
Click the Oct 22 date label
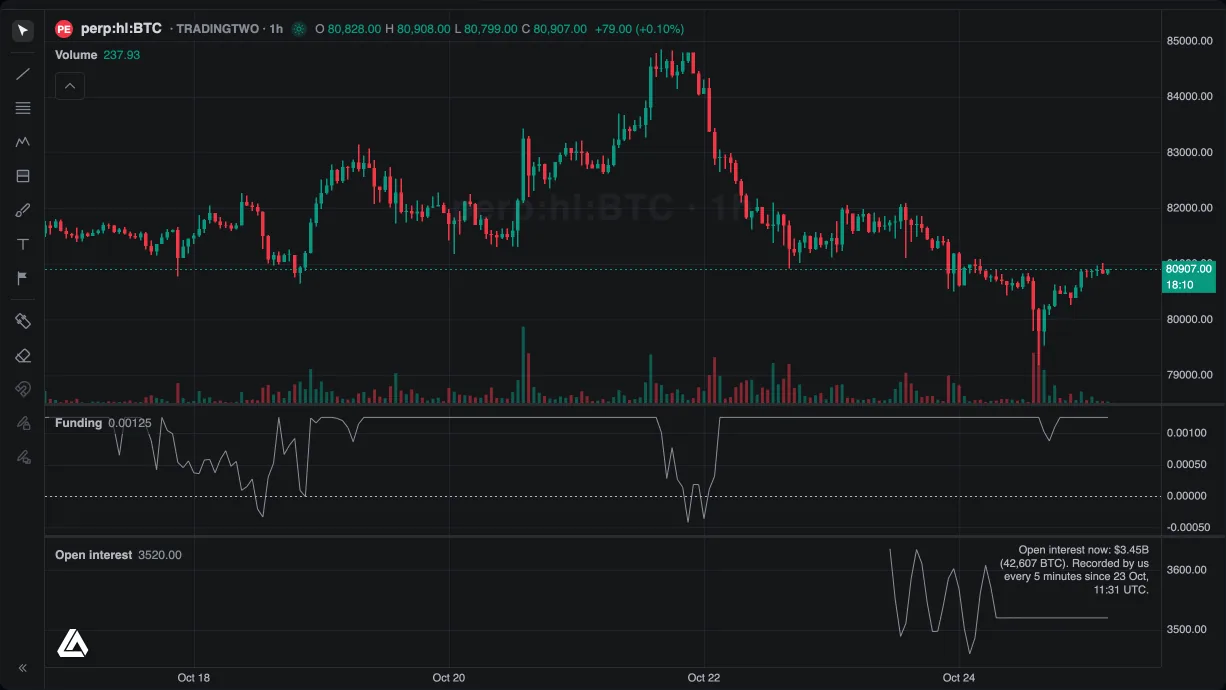tap(704, 678)
